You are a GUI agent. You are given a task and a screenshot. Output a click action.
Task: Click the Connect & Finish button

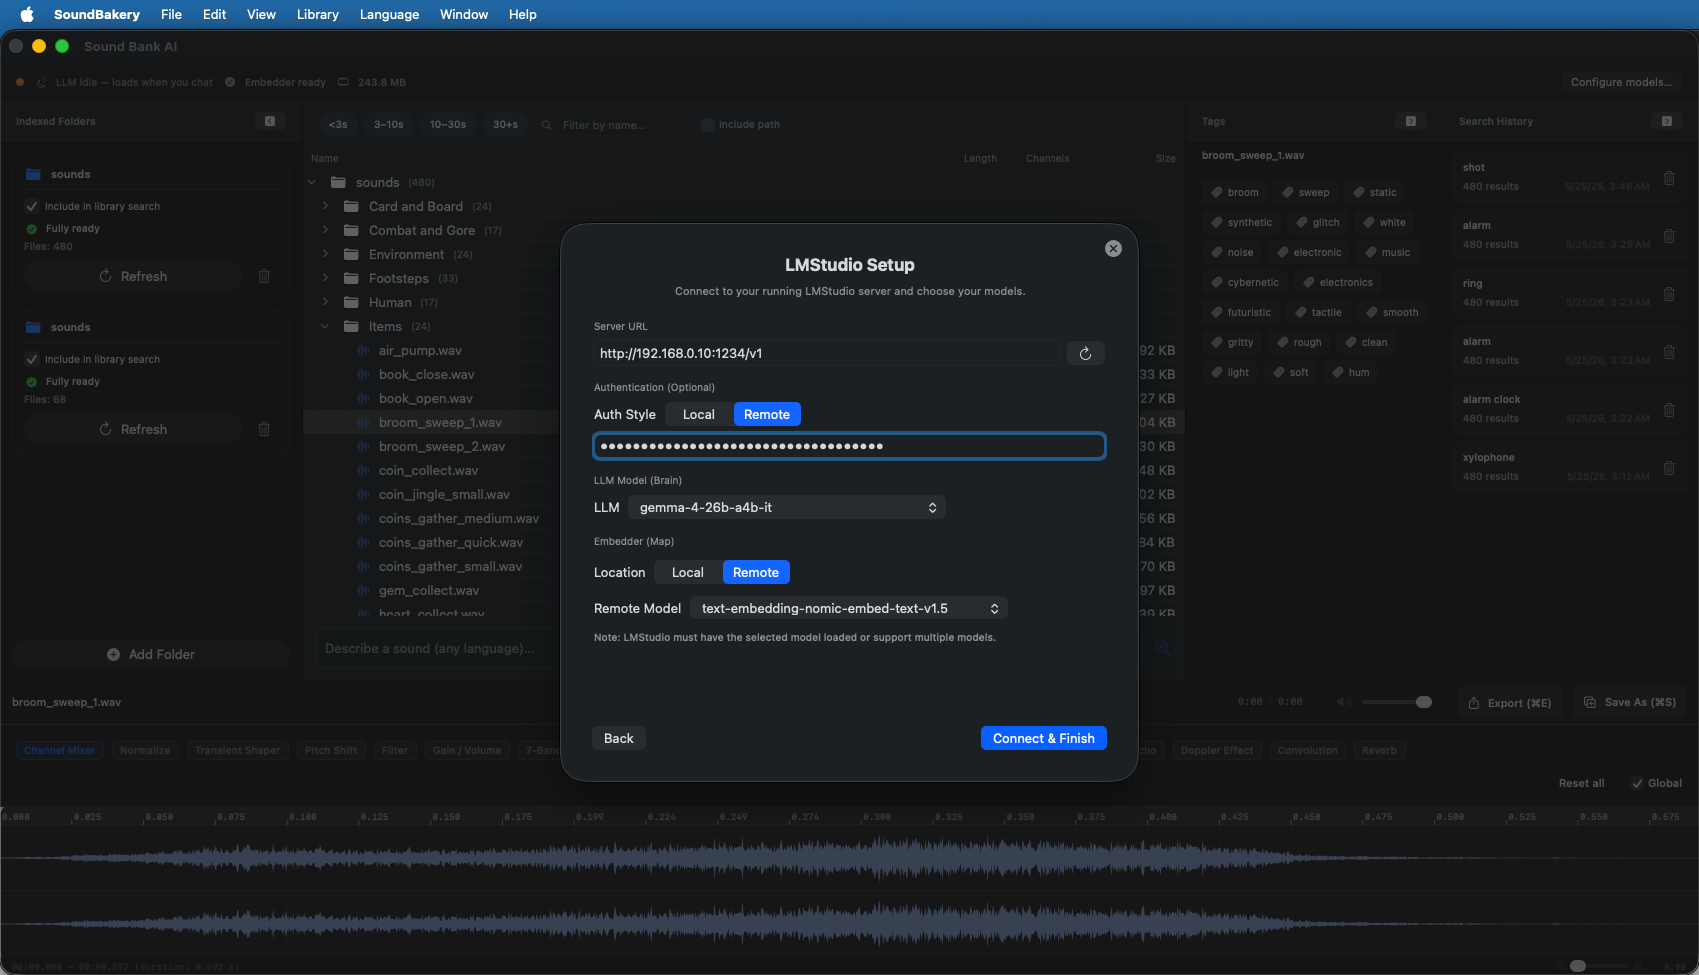(1044, 738)
